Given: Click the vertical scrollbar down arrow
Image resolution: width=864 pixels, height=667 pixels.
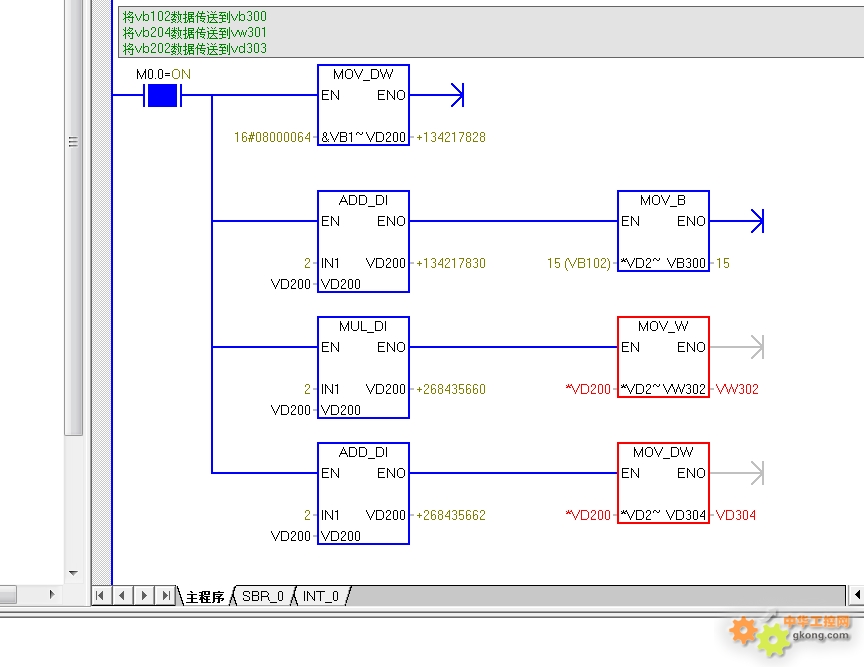Looking at the screenshot, I should [x=73, y=573].
